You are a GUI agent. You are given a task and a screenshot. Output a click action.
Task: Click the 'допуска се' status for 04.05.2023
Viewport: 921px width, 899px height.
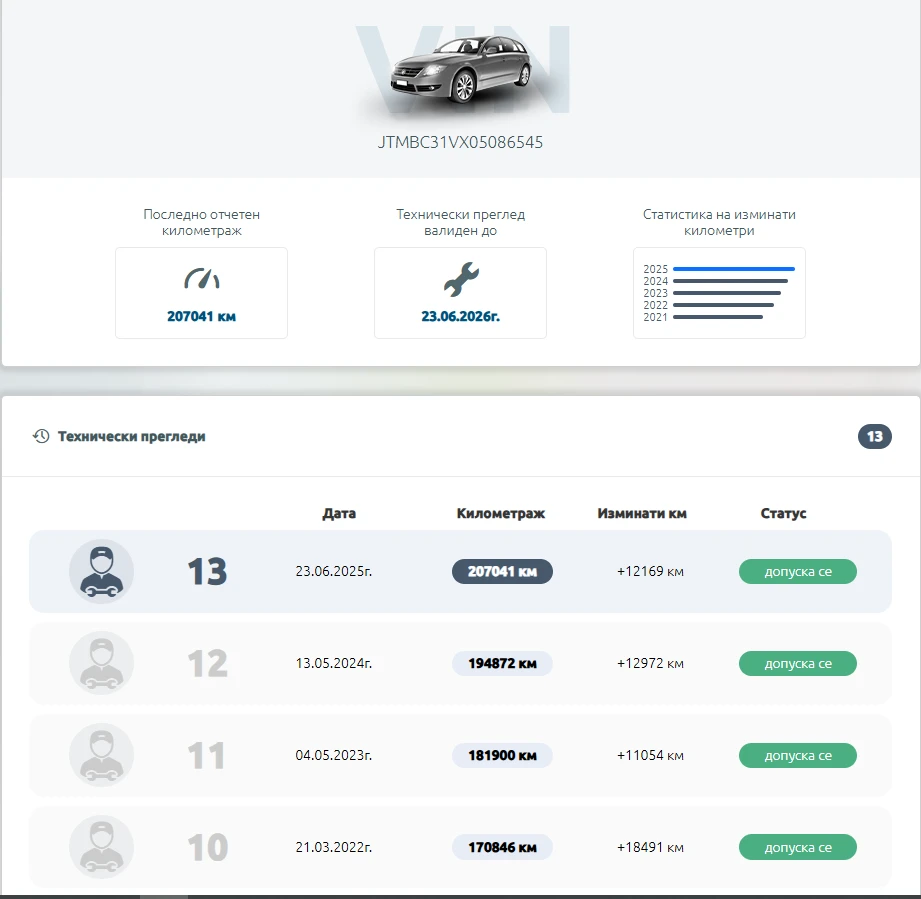797,755
